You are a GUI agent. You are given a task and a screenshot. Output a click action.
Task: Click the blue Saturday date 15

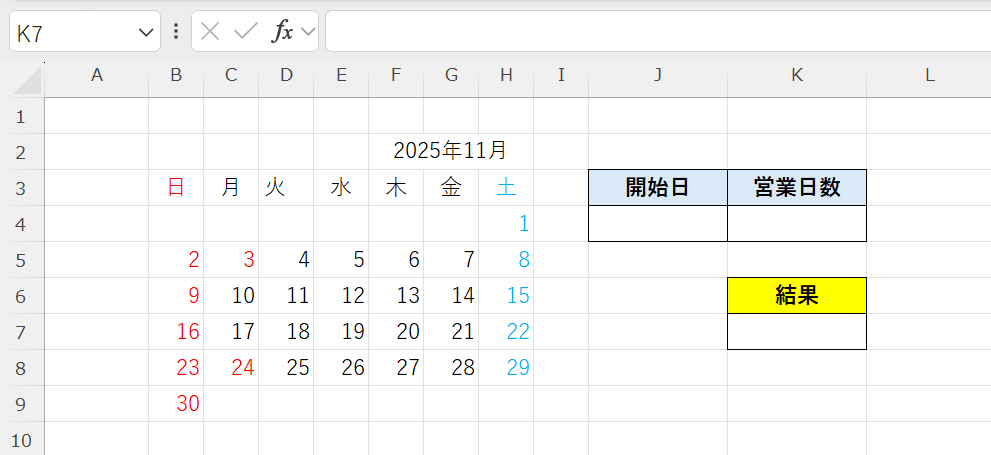[x=506, y=296]
